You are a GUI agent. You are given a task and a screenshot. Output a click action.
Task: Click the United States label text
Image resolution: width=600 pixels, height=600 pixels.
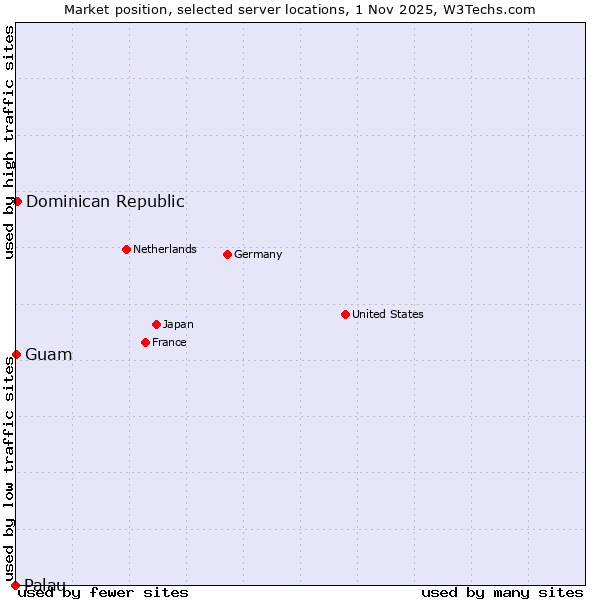coord(387,314)
